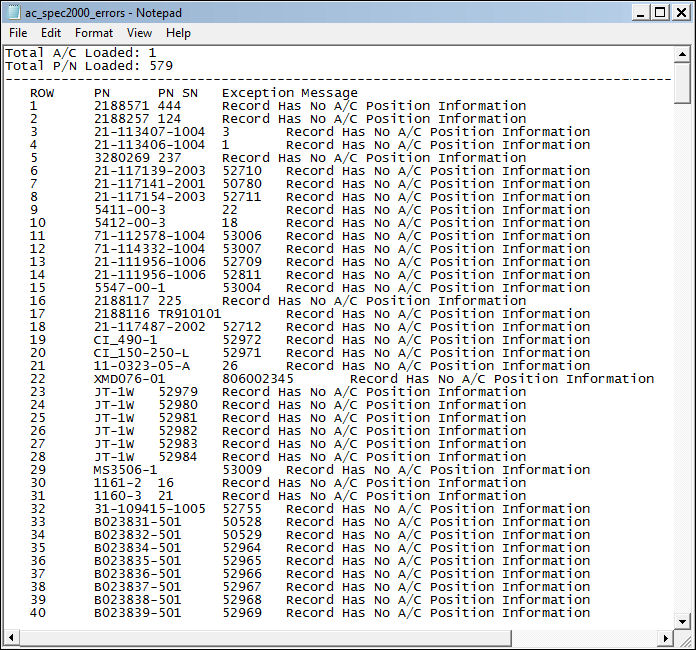Screen dimensions: 696x650
Task: Click part number B023832-501
Action: pos(138,534)
